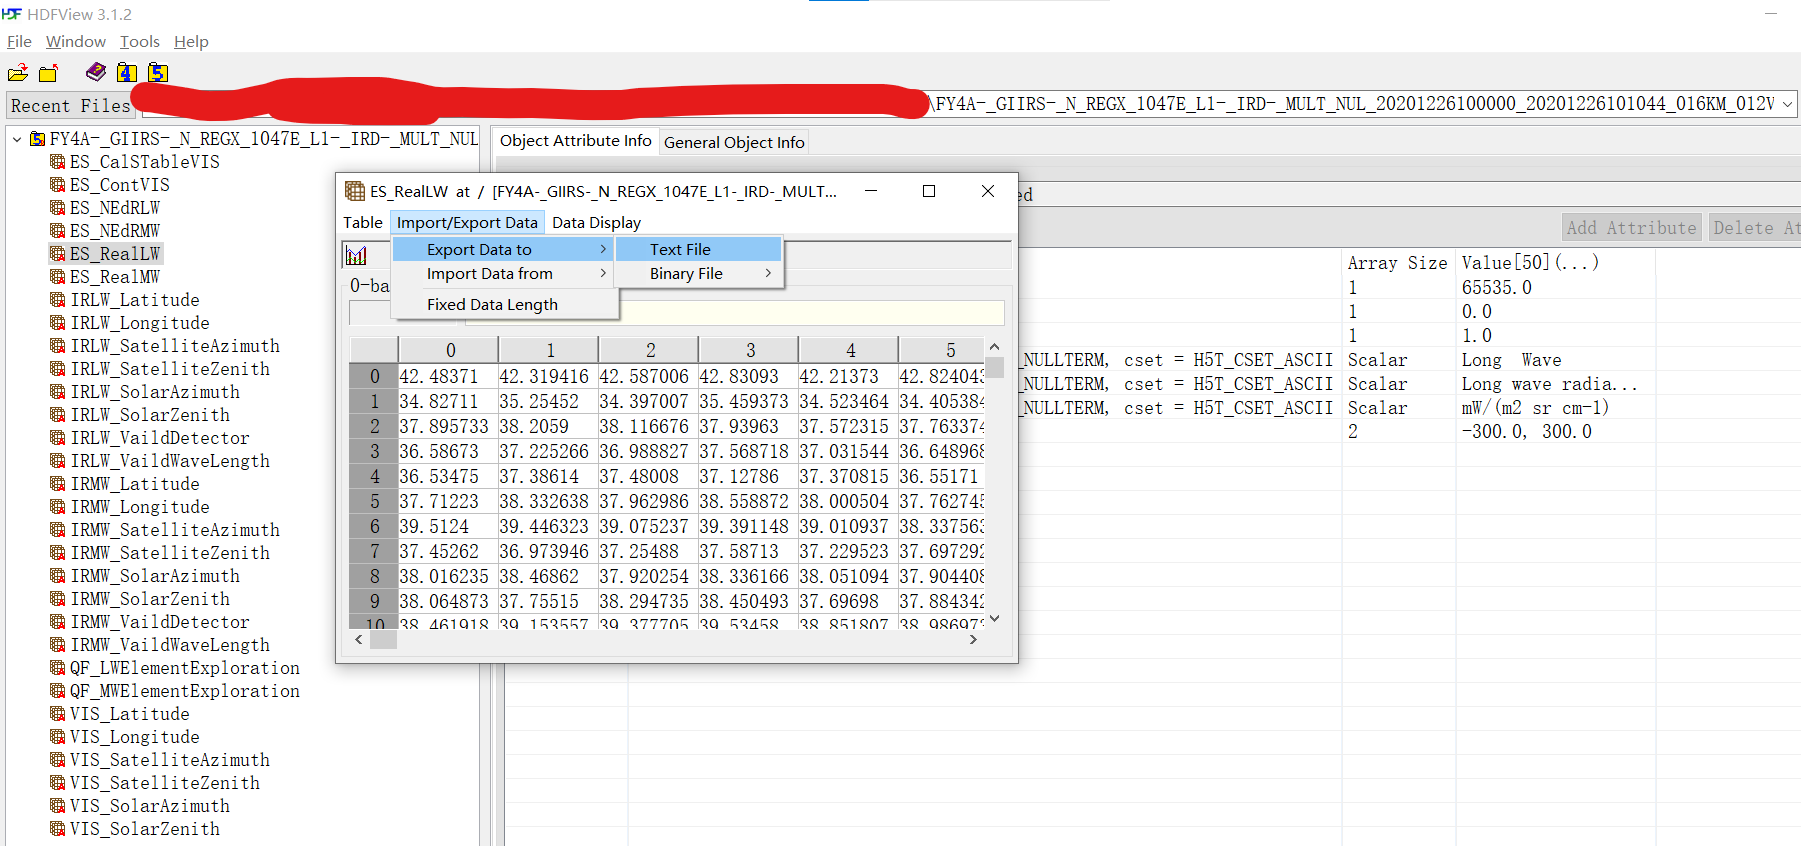Click the attribute value -300.0, 300.0

point(1526,432)
